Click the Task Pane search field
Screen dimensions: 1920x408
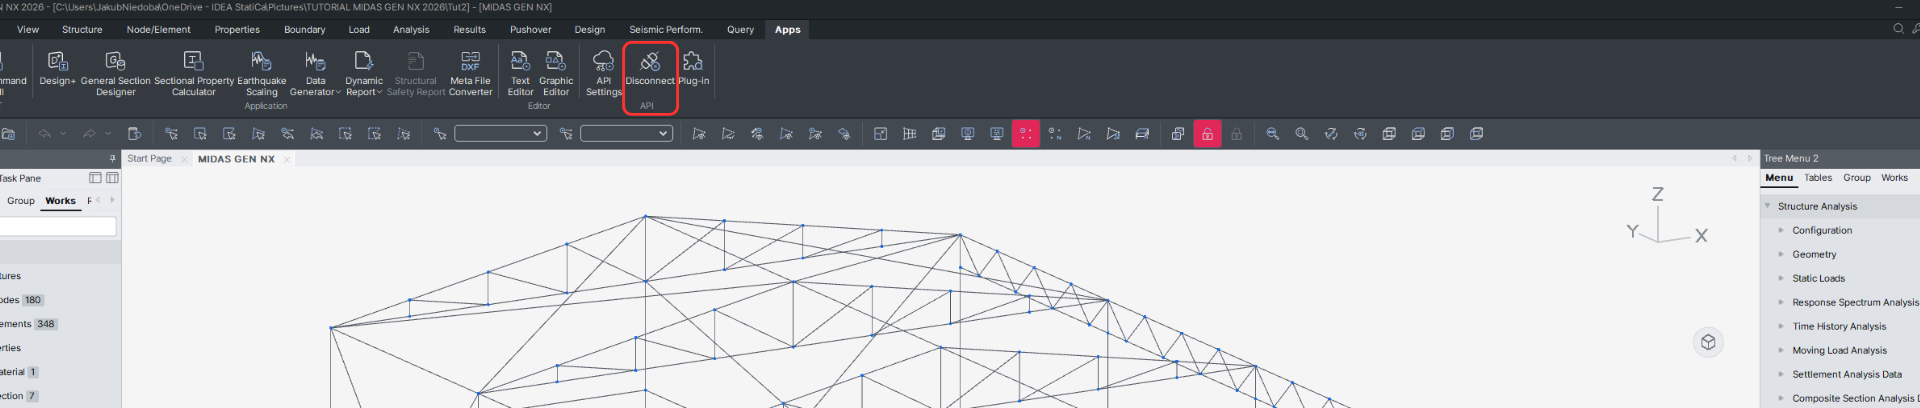(57, 227)
